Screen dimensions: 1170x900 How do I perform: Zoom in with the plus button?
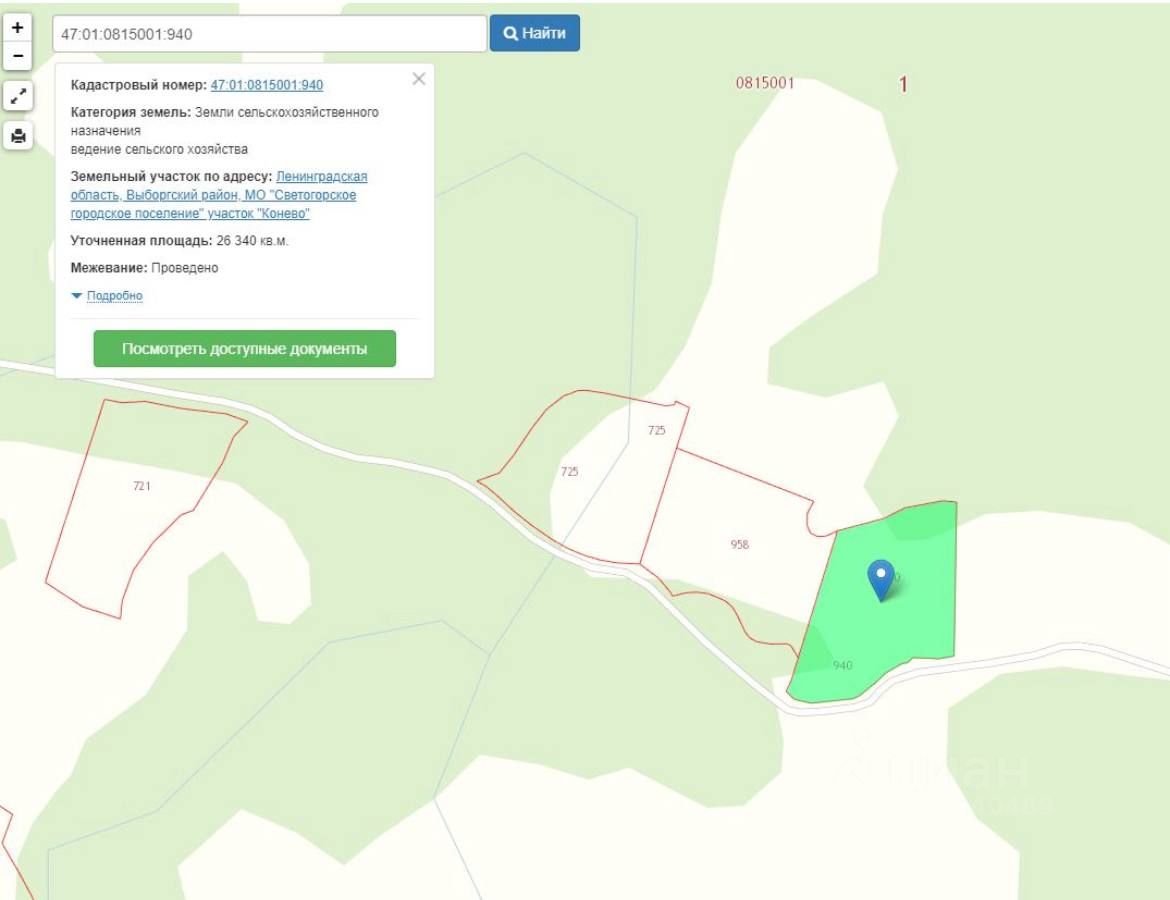tap(18, 28)
